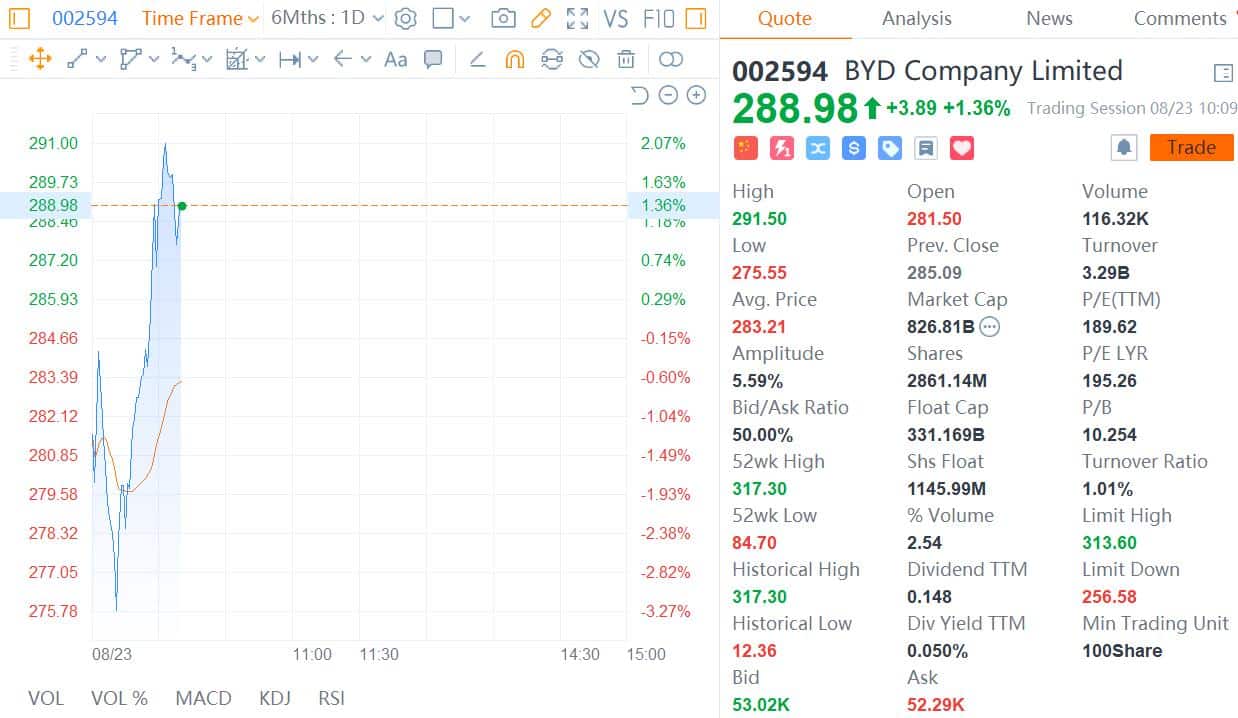
Task: Toggle hide drawings eye icon
Action: coord(589,59)
